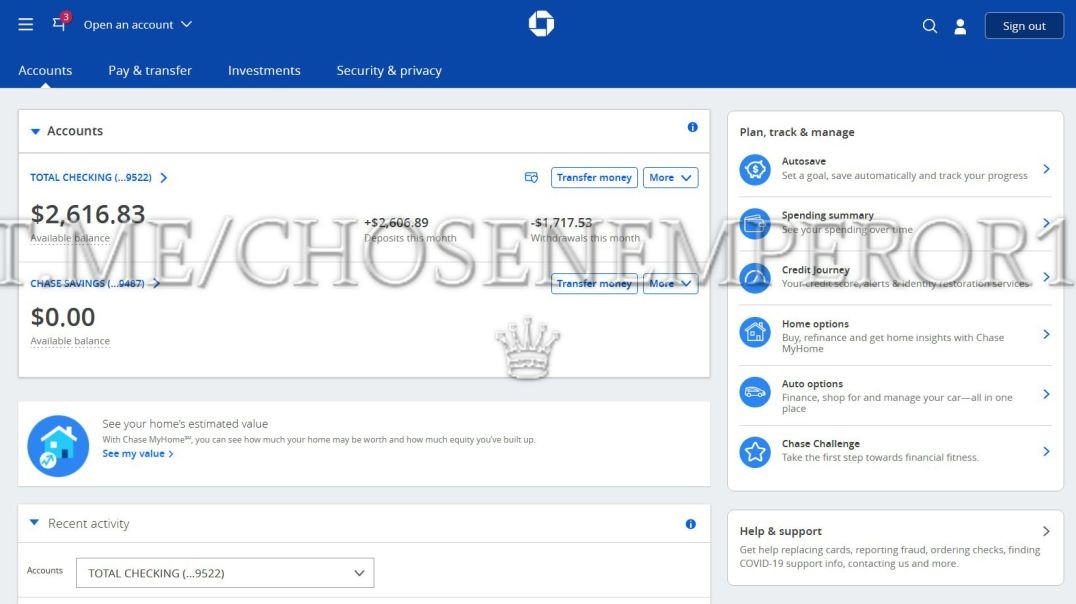Open Home options row chevron arrow
Image resolution: width=1076 pixels, height=604 pixels.
(x=1046, y=334)
